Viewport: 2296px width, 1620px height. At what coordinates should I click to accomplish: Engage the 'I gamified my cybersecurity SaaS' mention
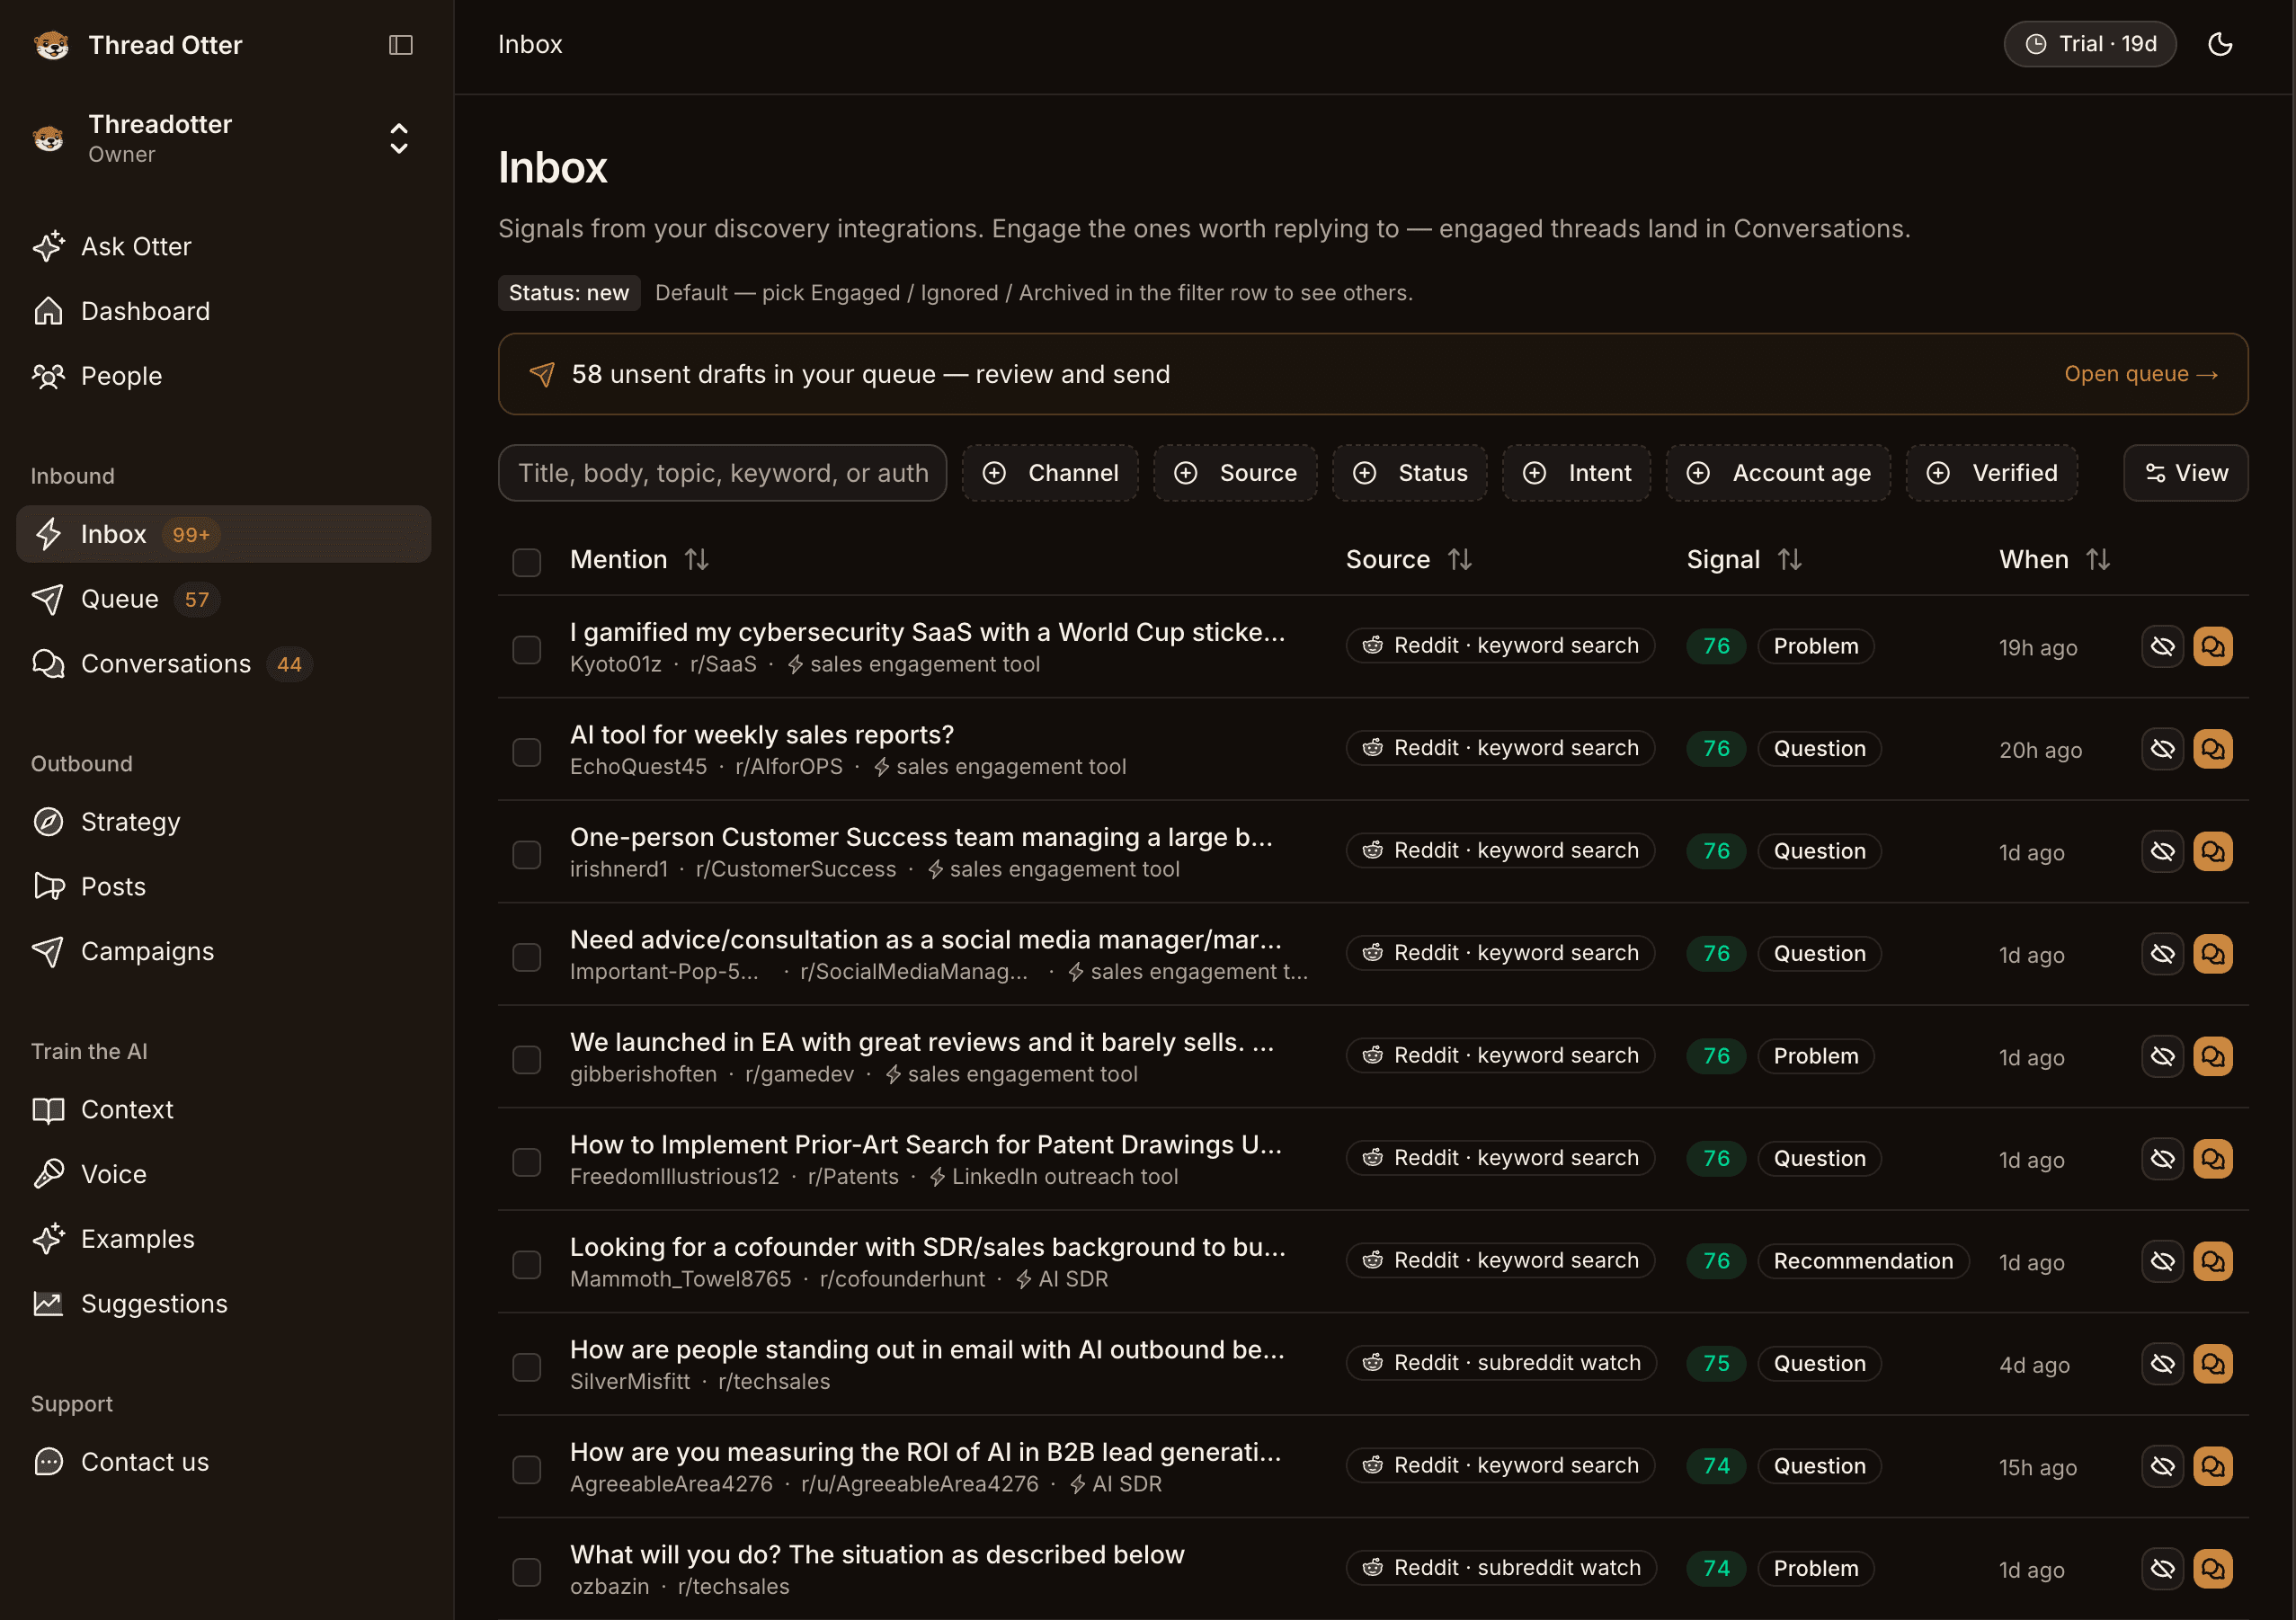tap(2213, 646)
